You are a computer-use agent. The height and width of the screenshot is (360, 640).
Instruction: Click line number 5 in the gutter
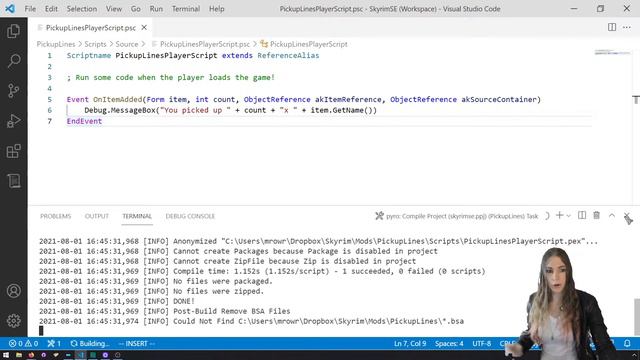(49, 99)
